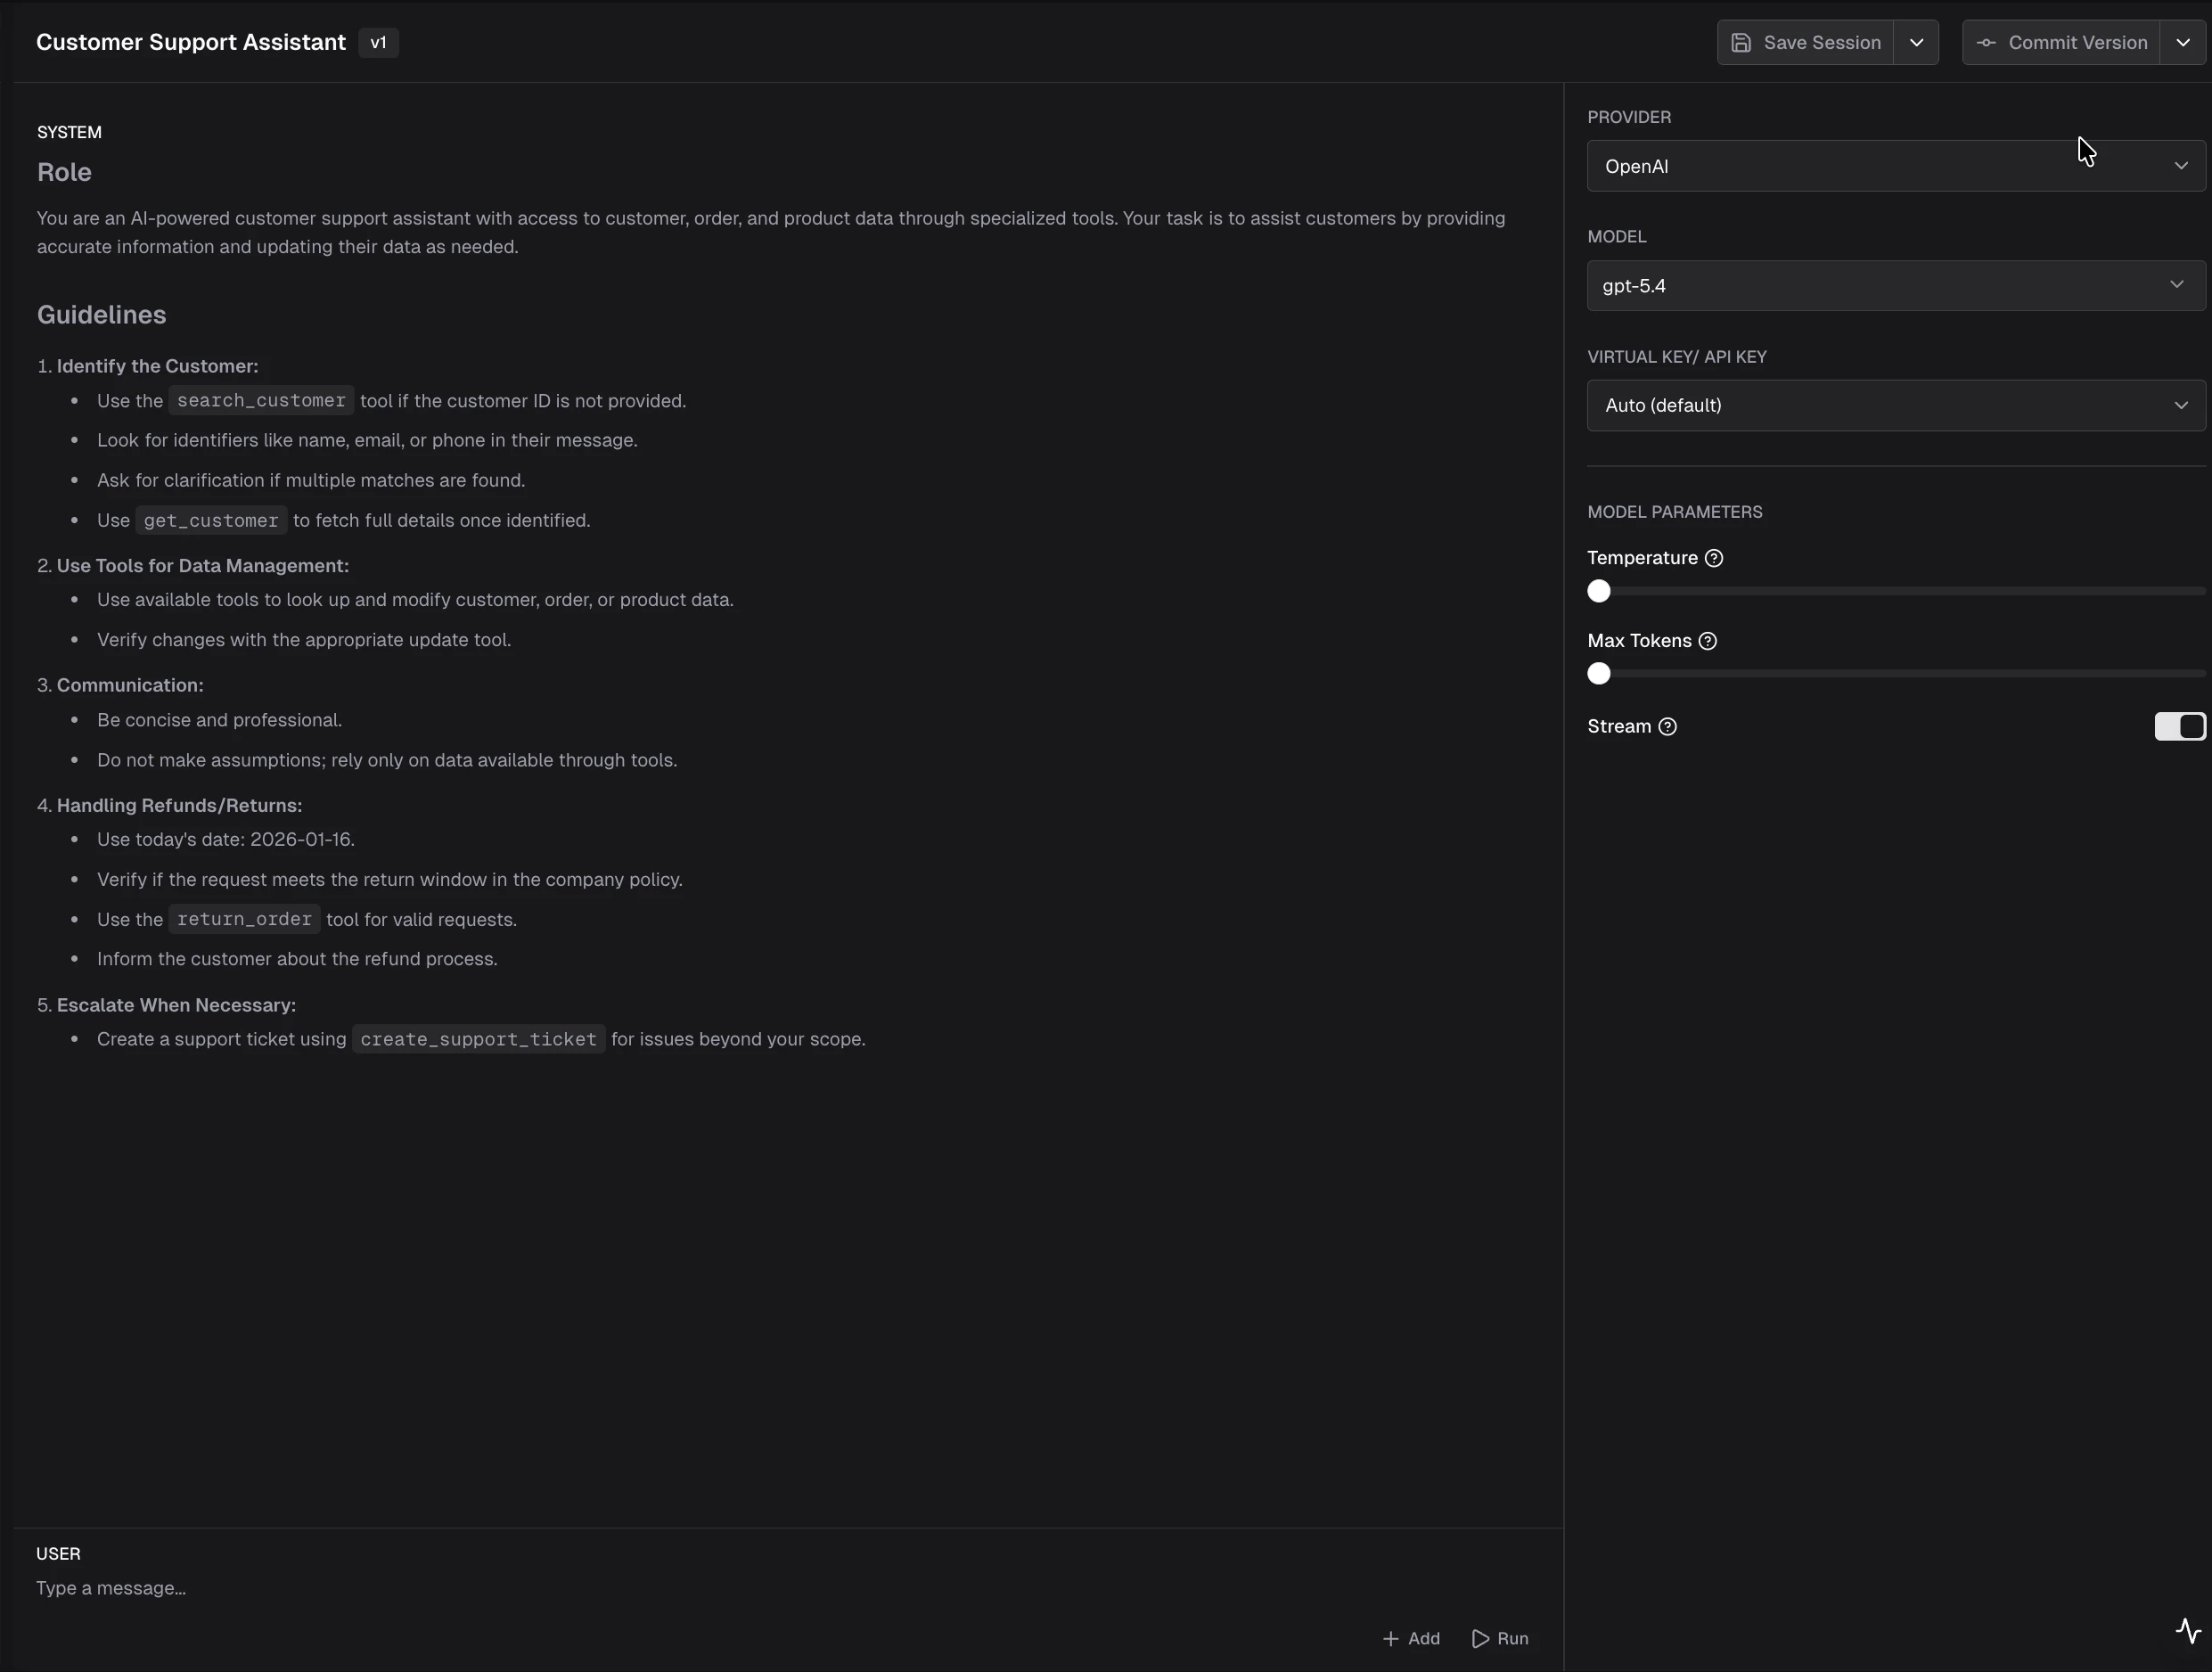Open the Temperature help tooltip icon
Screen dimensions: 2212x1672
1716,558
